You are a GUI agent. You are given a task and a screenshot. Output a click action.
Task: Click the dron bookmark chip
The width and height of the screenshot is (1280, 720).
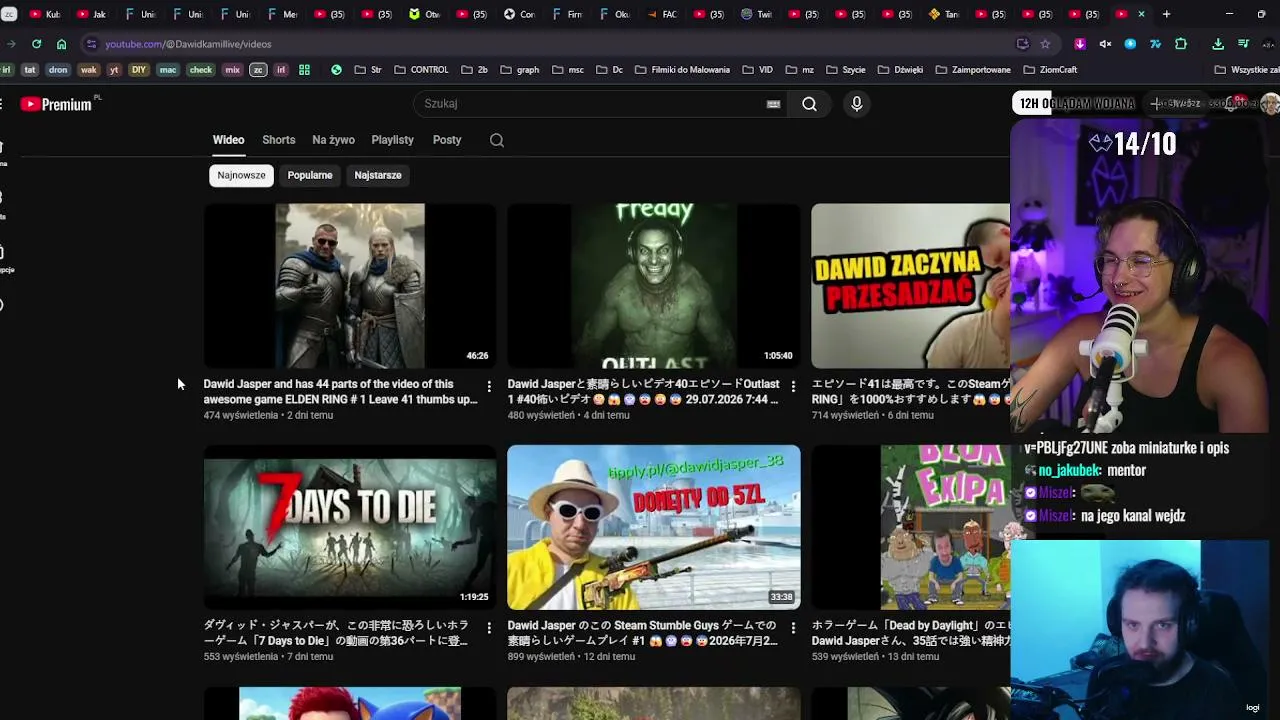[x=58, y=70]
